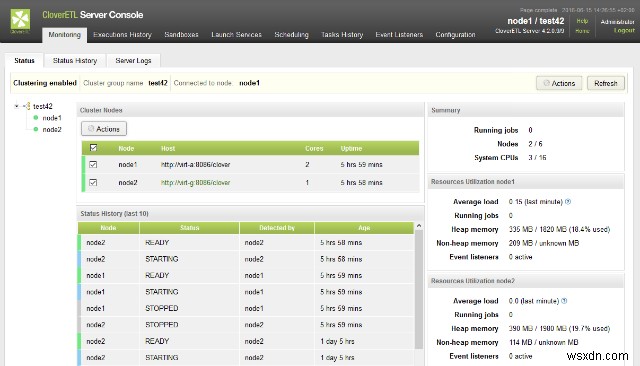The height and width of the screenshot is (366, 640).
Task: Open the Event Listeners tab
Action: pos(399,35)
